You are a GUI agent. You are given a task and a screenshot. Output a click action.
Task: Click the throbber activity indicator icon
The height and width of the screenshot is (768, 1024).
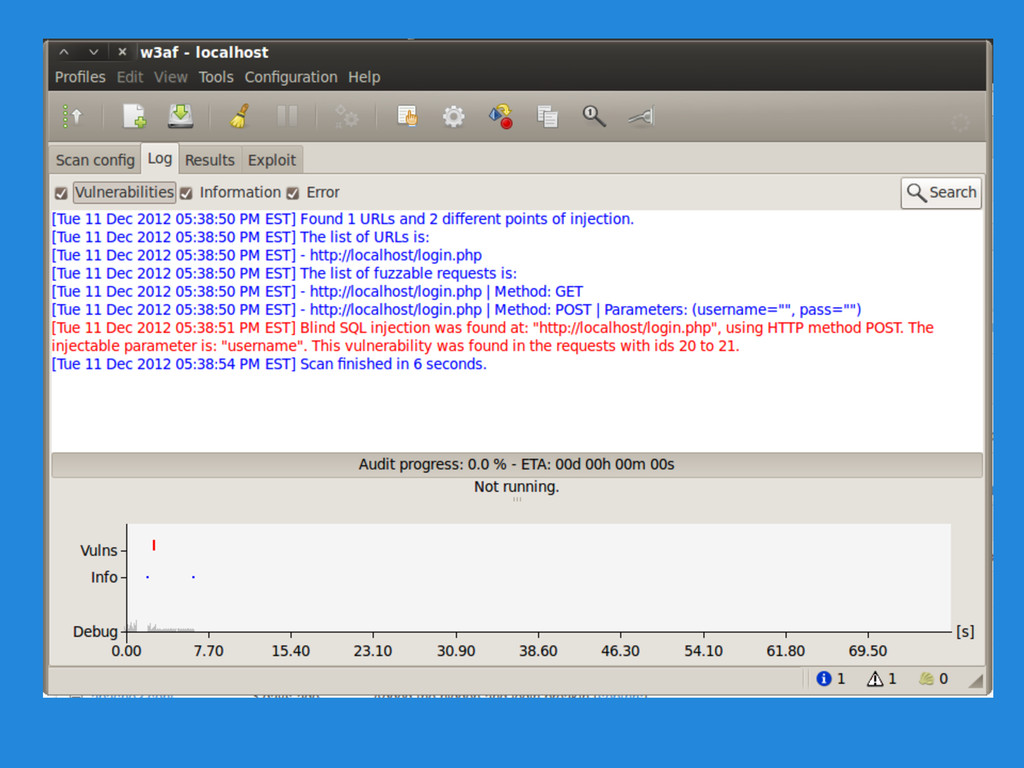[x=960, y=122]
